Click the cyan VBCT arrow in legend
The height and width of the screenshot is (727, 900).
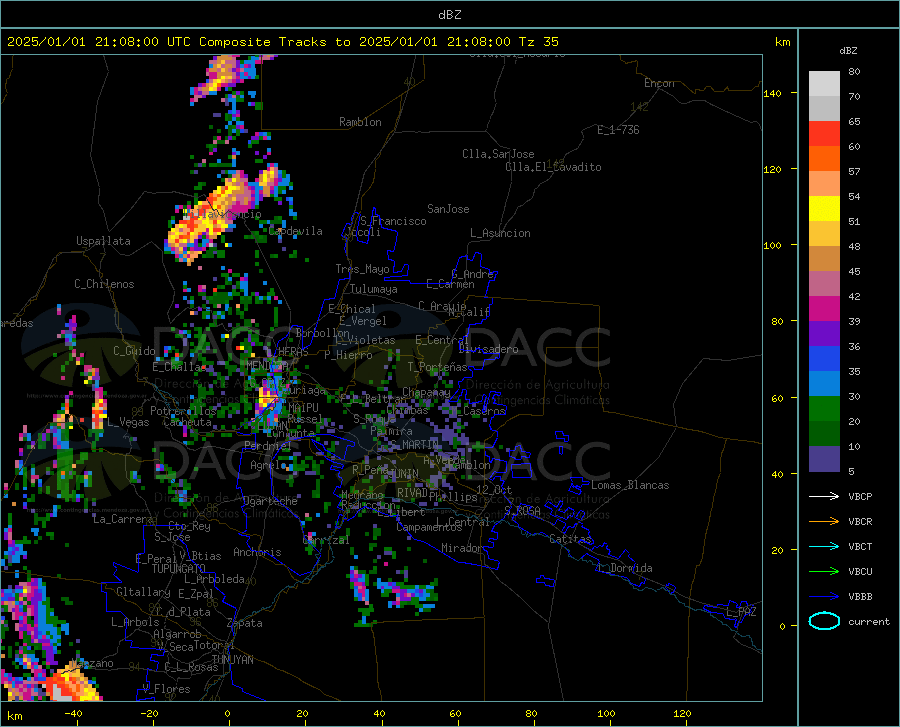(x=824, y=546)
